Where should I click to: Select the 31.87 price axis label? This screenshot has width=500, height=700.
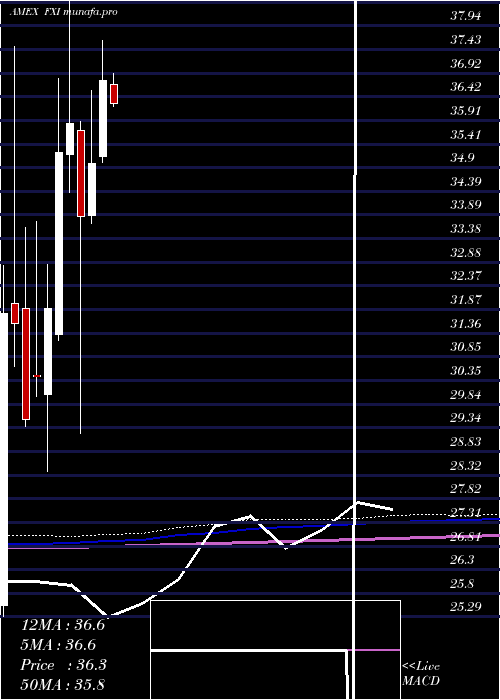(x=466, y=300)
